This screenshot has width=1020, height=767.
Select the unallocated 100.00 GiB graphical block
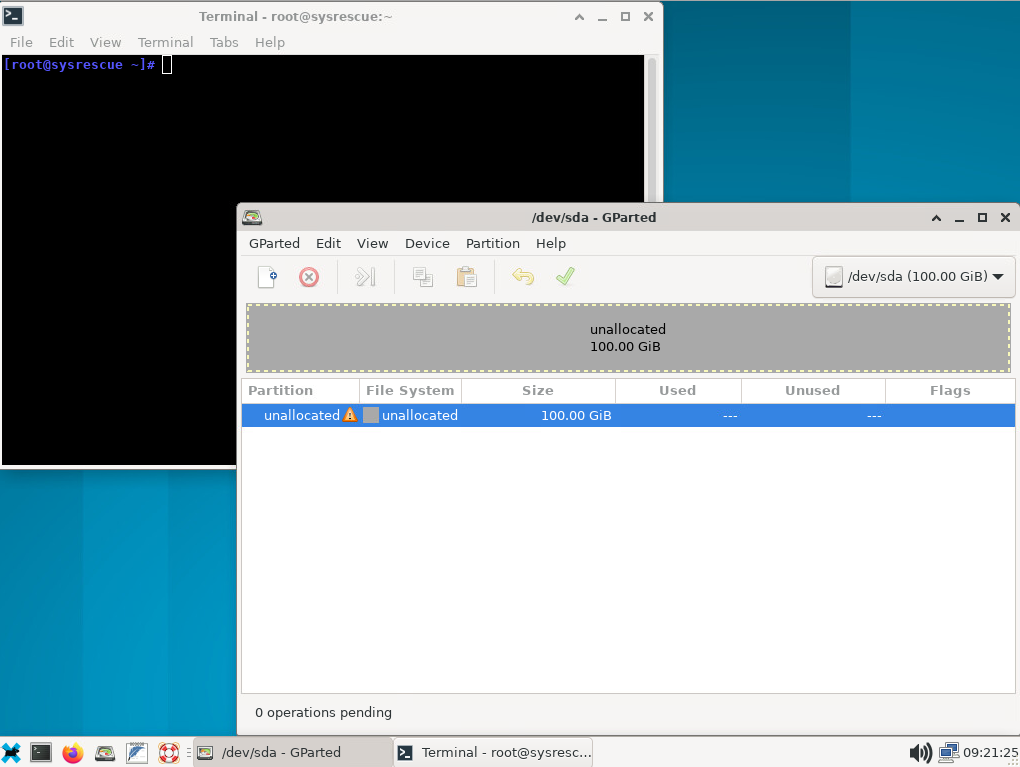point(628,338)
